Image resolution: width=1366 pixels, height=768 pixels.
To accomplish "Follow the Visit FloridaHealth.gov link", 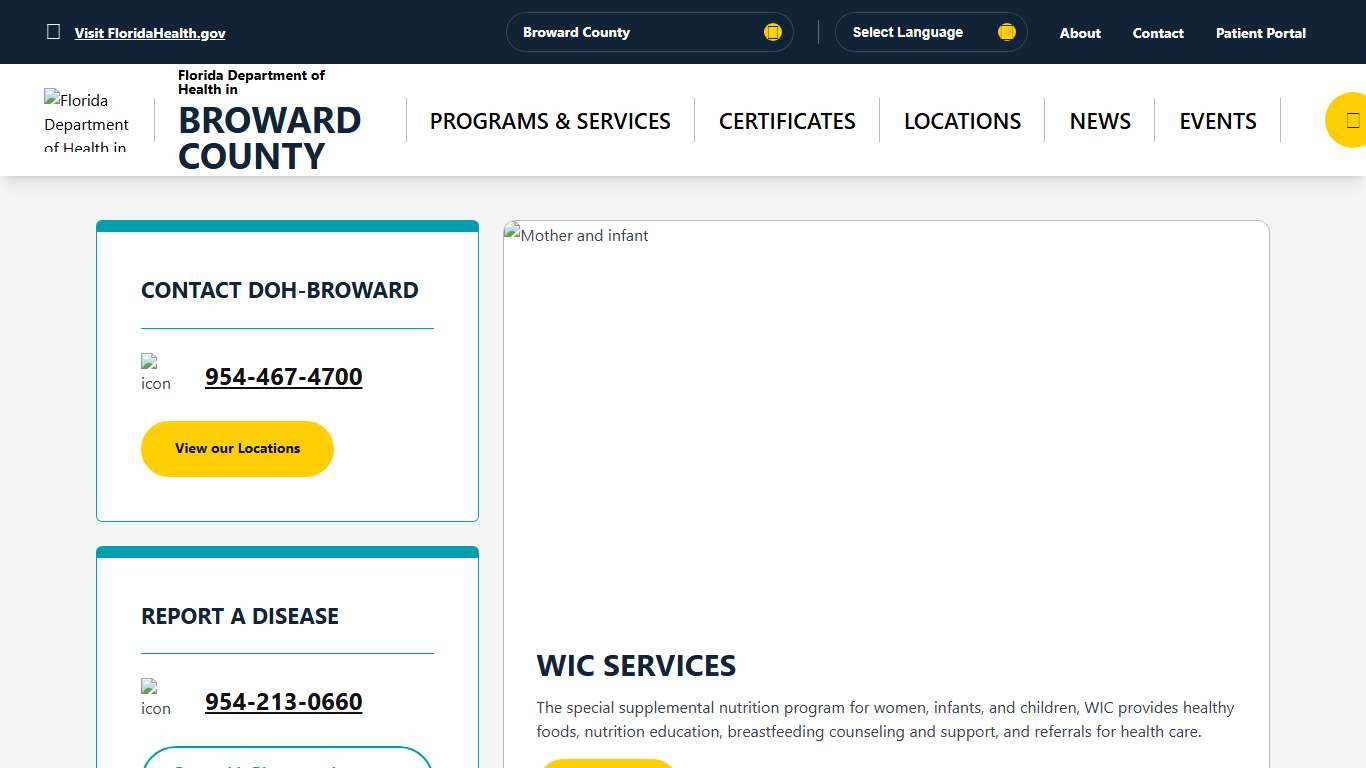I will click(x=150, y=32).
